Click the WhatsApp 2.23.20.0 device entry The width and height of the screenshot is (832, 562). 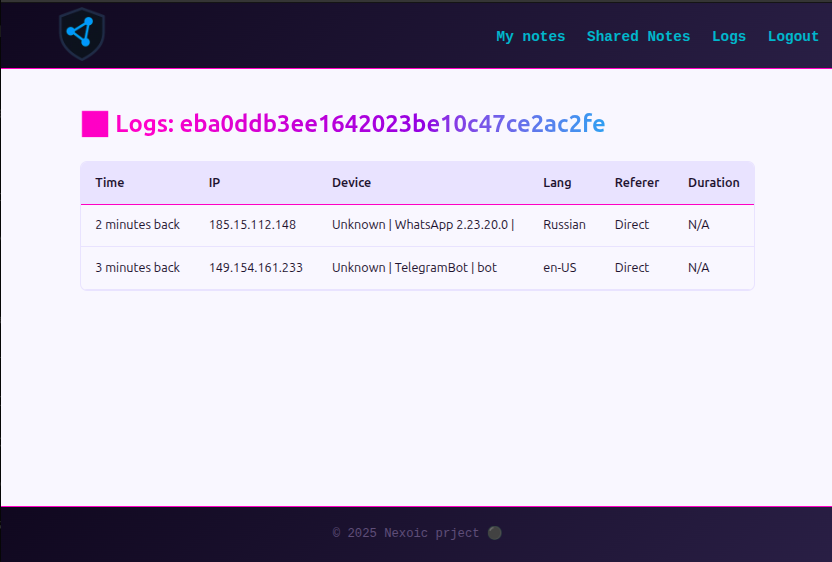tap(422, 225)
